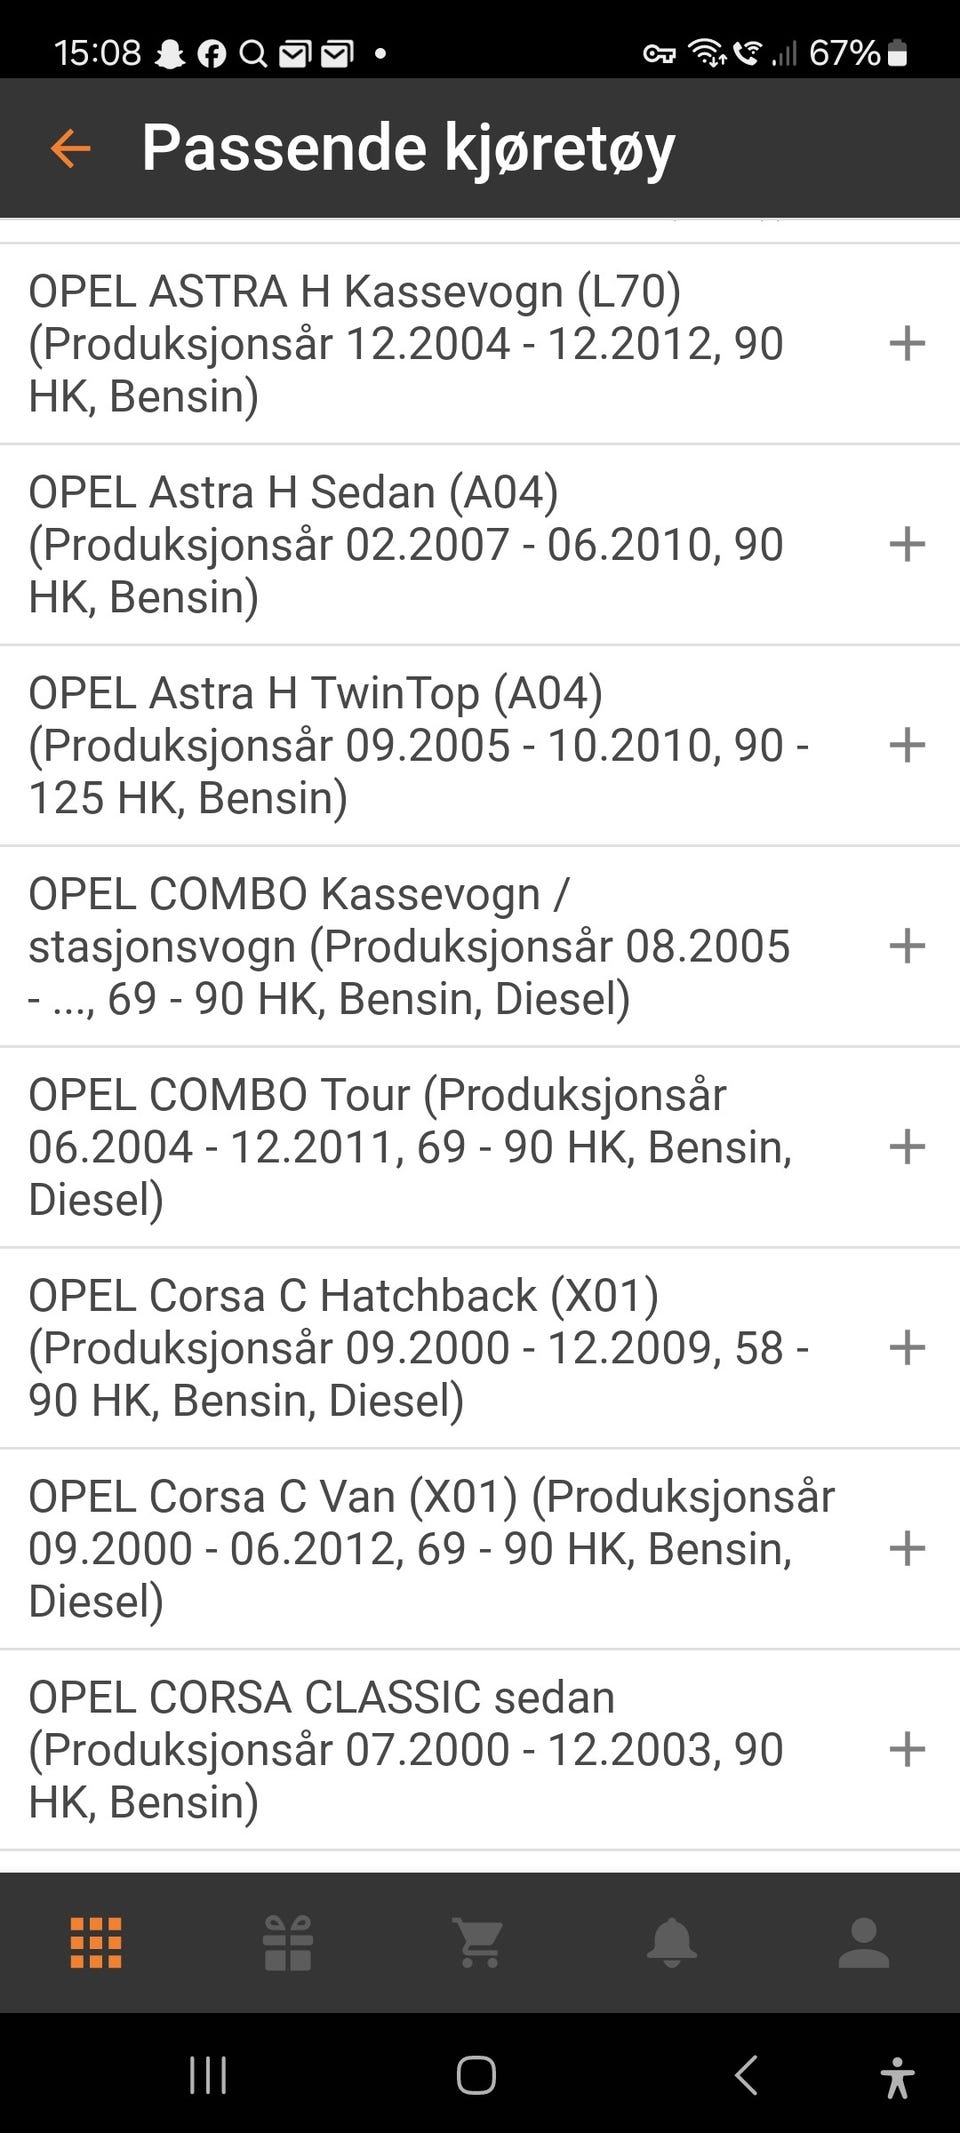This screenshot has width=960, height=2133.
Task: Open the notifications bell tab
Action: coord(672,1943)
